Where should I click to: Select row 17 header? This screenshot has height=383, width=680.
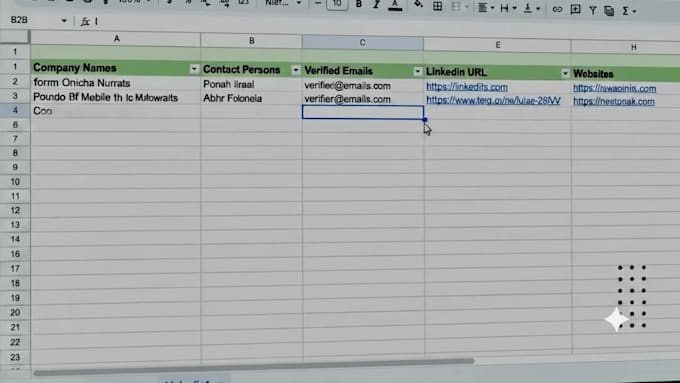(x=15, y=268)
